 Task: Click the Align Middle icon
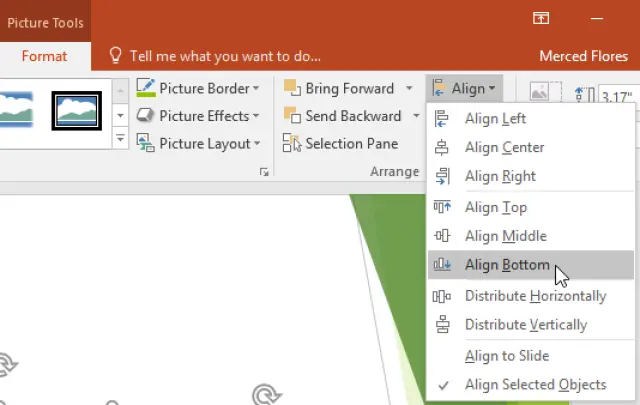[442, 236]
